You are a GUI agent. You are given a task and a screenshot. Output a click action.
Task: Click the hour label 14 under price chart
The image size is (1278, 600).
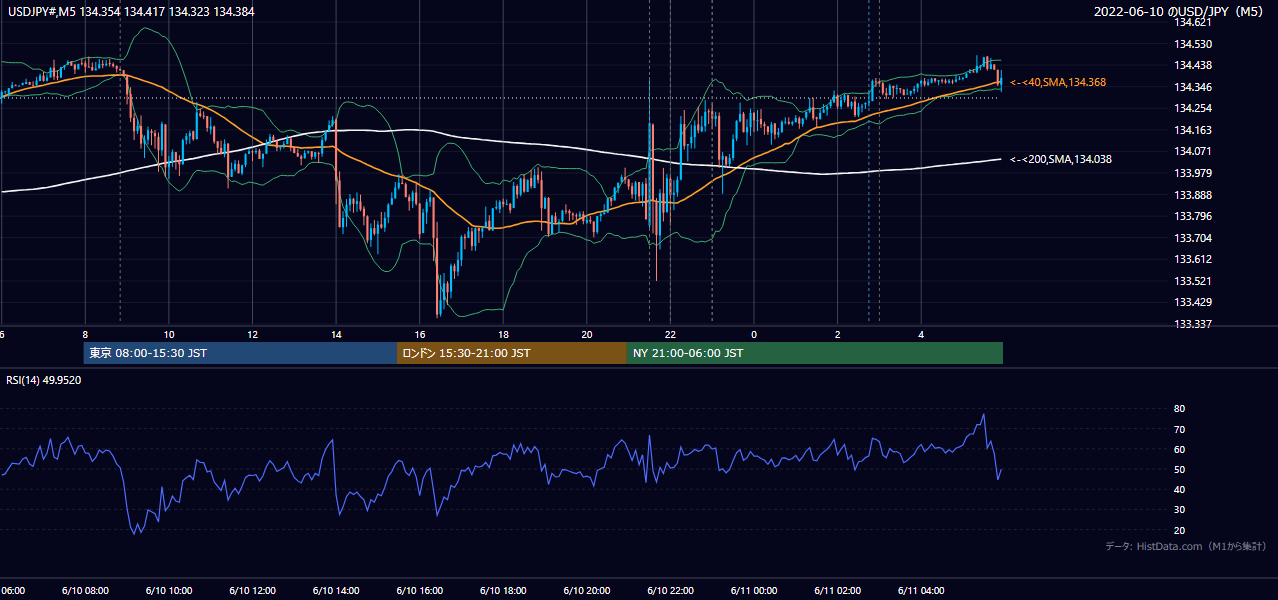click(x=336, y=334)
